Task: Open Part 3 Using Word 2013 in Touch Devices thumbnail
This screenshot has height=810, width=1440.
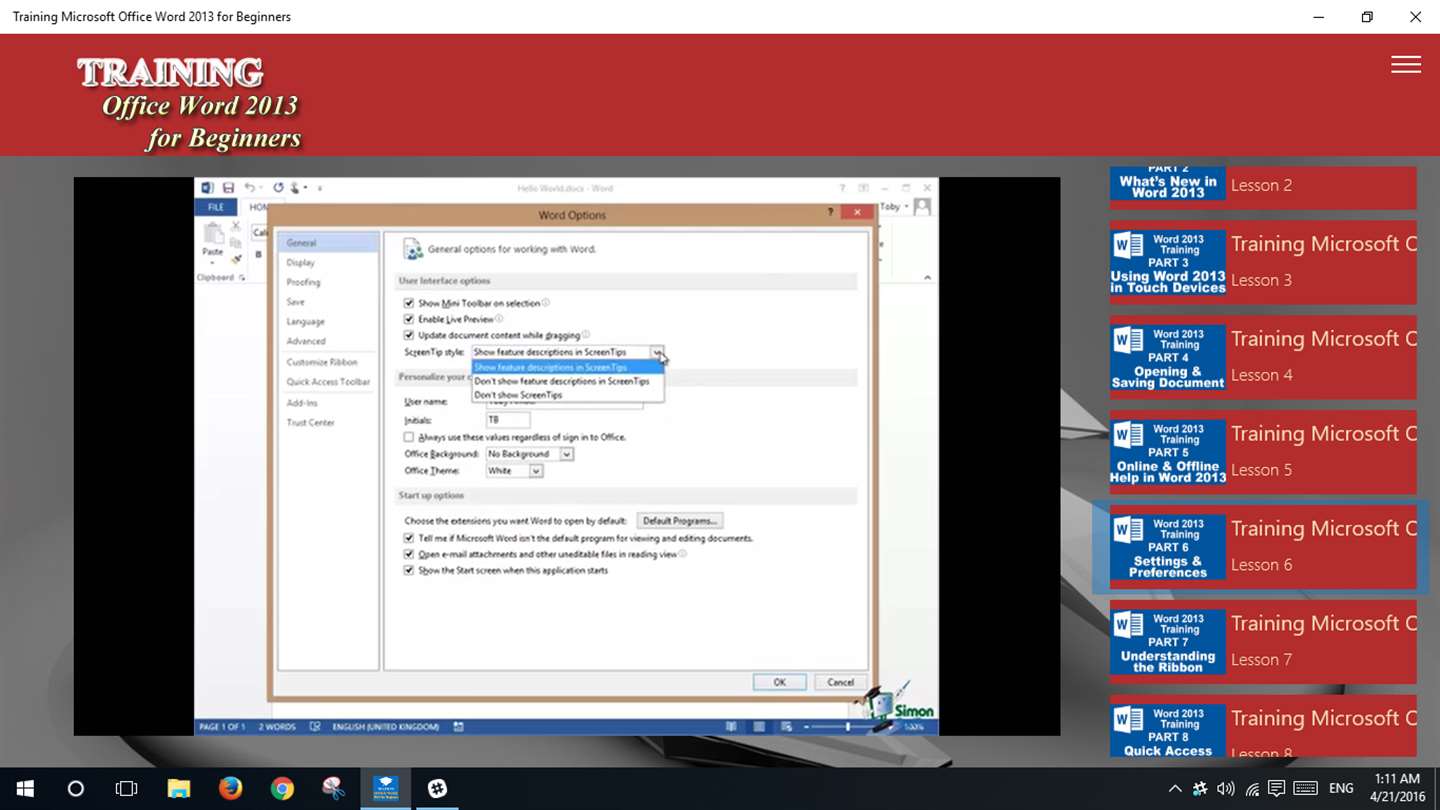Action: tap(1168, 263)
